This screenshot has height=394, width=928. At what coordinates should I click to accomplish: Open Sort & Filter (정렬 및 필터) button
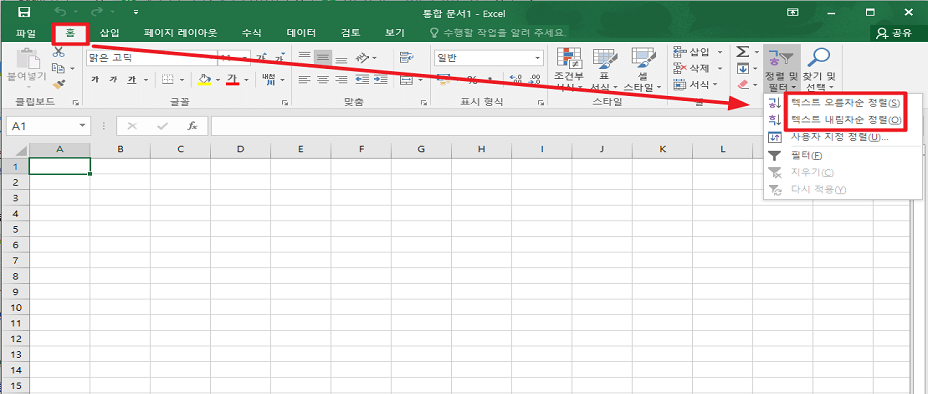[781, 70]
